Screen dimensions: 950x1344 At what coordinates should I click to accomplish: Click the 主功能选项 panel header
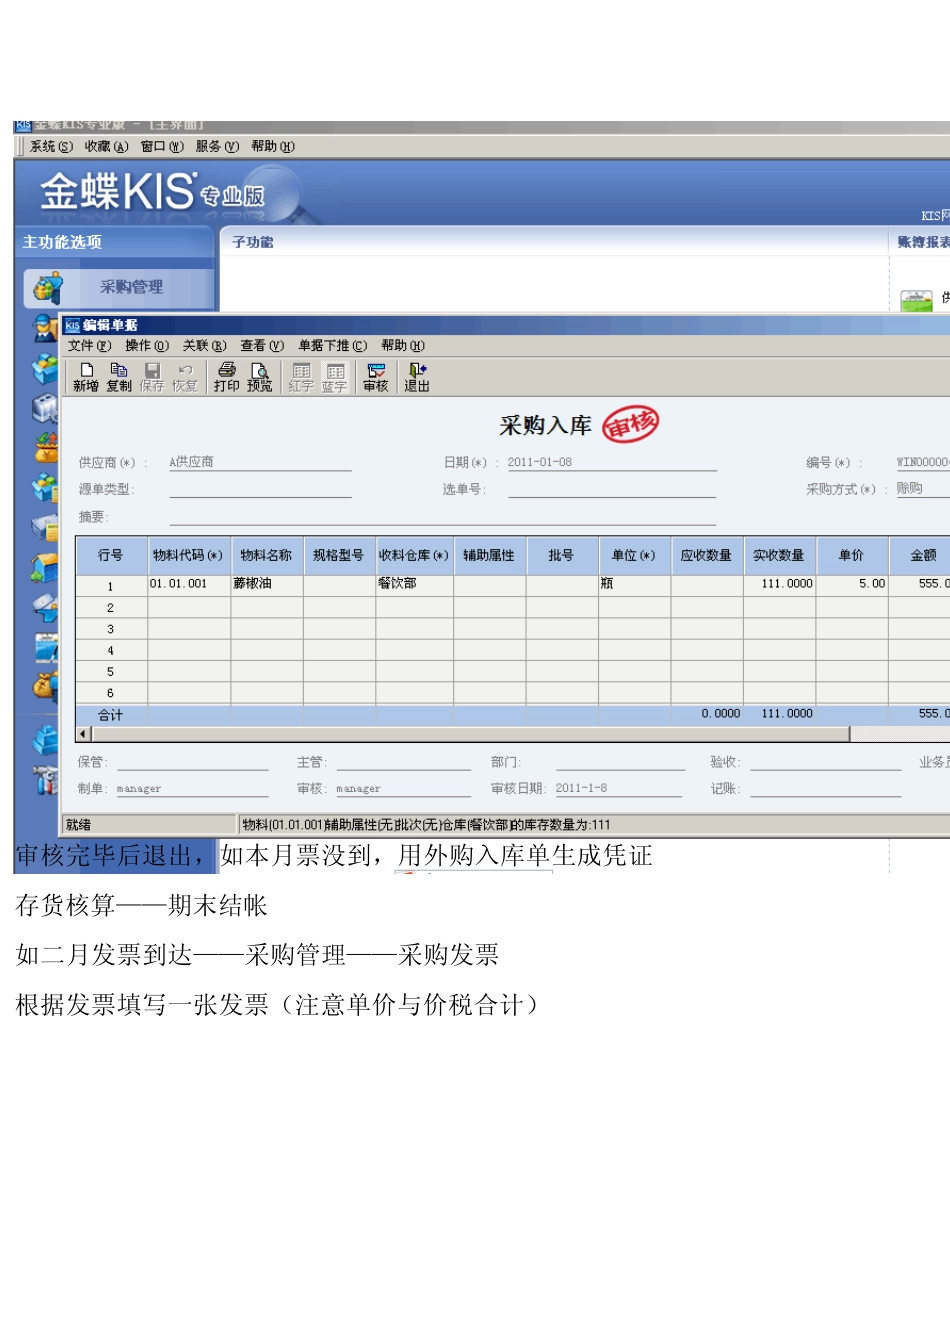click(x=62, y=242)
